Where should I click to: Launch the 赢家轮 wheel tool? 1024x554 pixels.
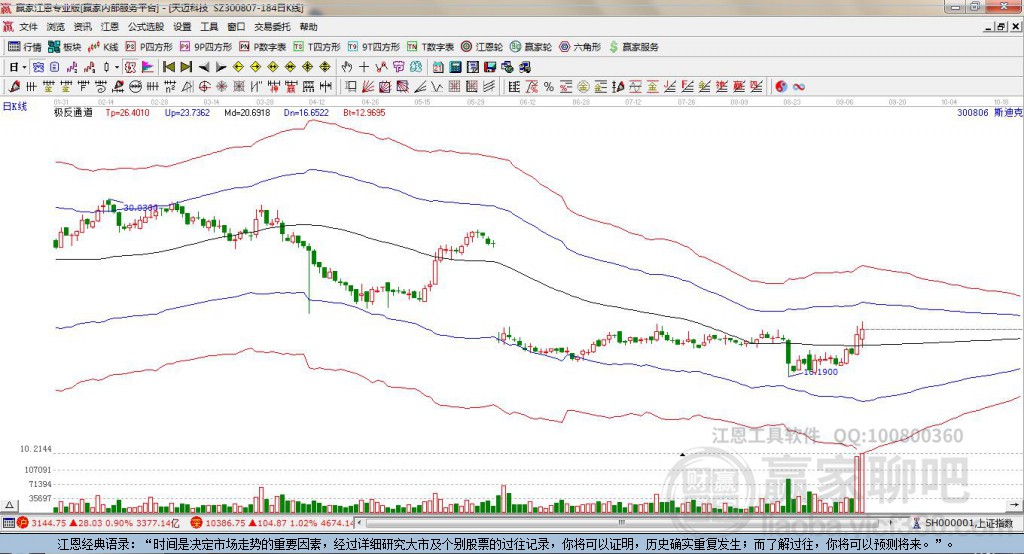tap(531, 47)
